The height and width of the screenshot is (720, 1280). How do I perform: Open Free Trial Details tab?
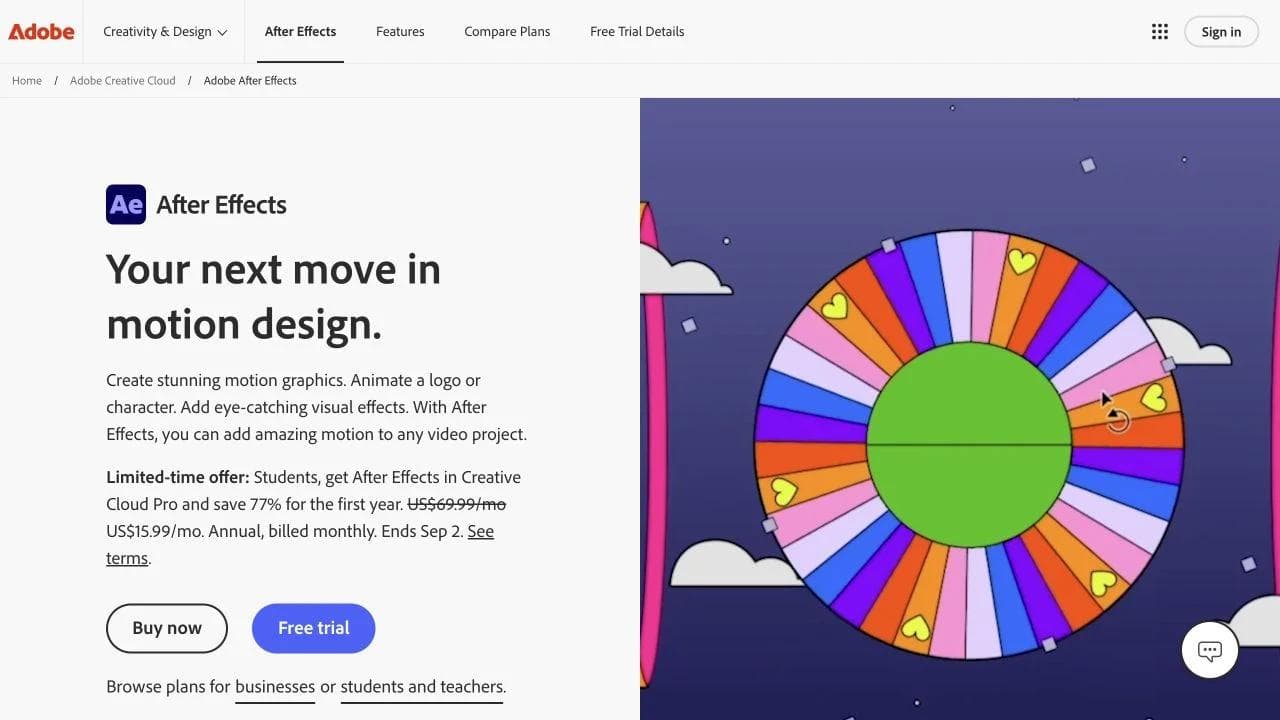pyautogui.click(x=637, y=32)
